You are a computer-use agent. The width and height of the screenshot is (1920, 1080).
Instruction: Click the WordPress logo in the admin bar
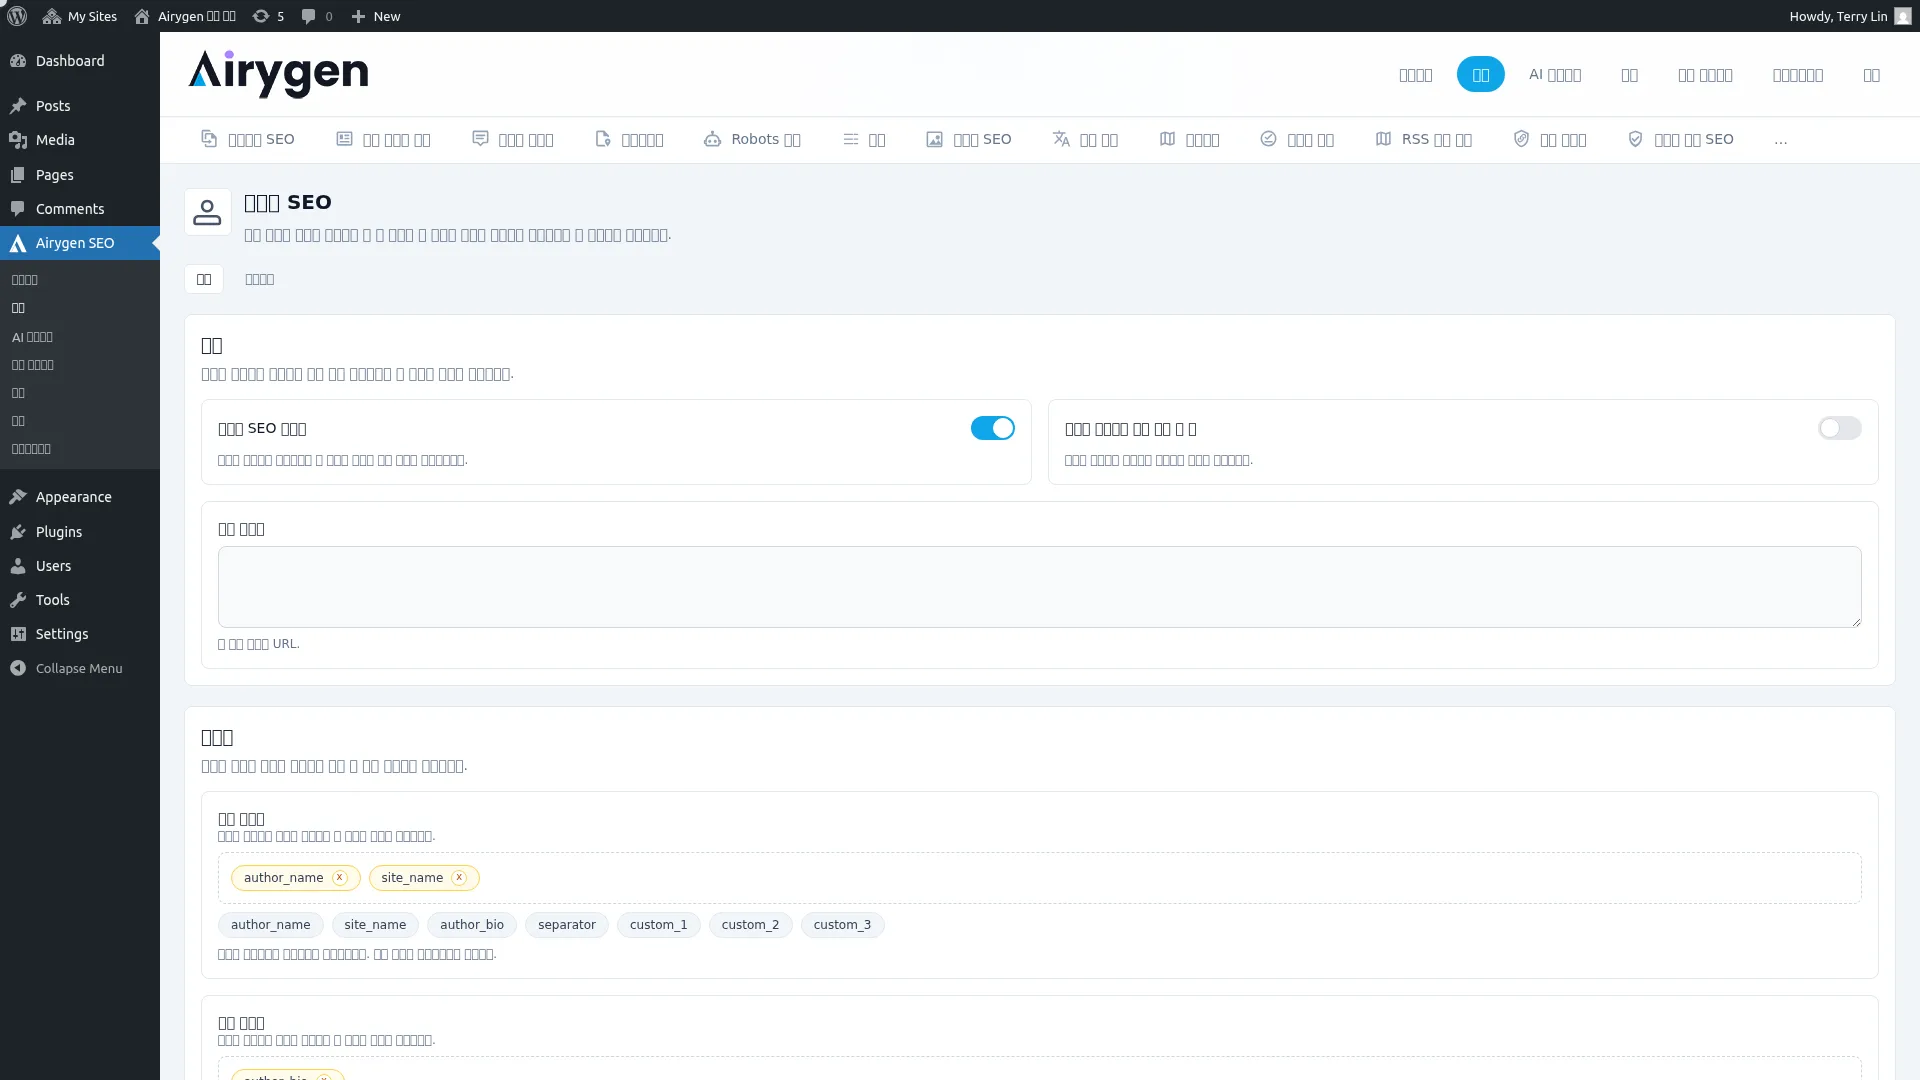point(17,16)
